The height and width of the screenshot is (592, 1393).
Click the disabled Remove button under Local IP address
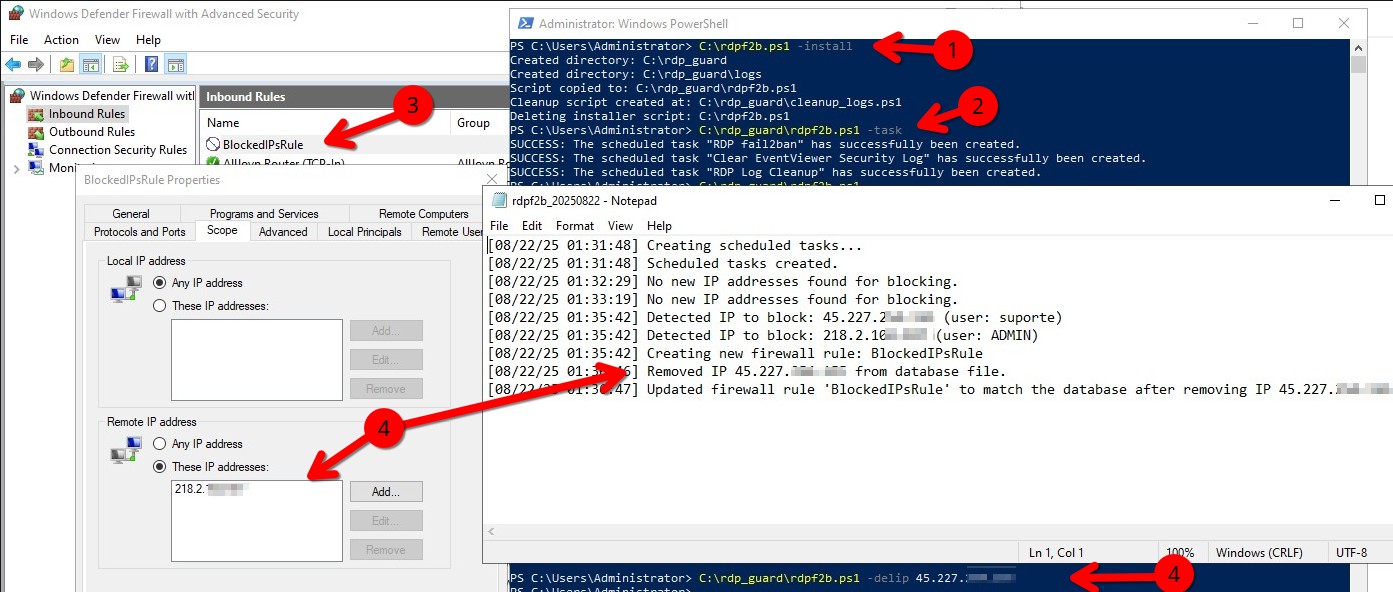[386, 389]
